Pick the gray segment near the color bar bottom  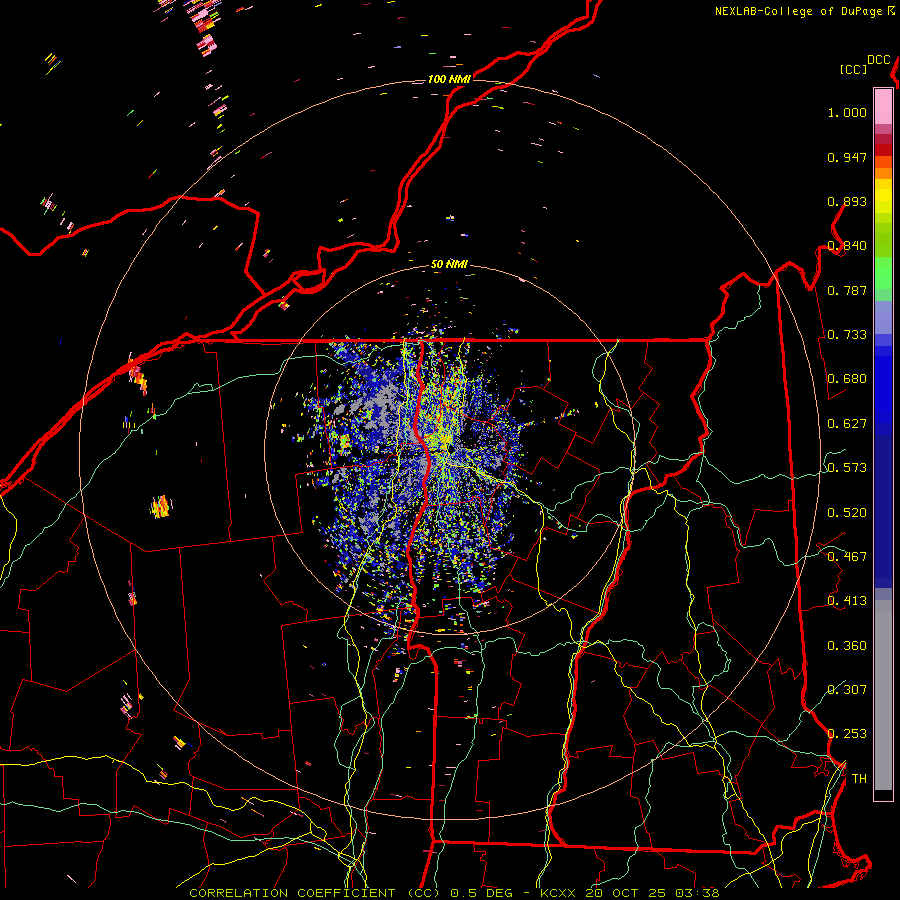883,700
